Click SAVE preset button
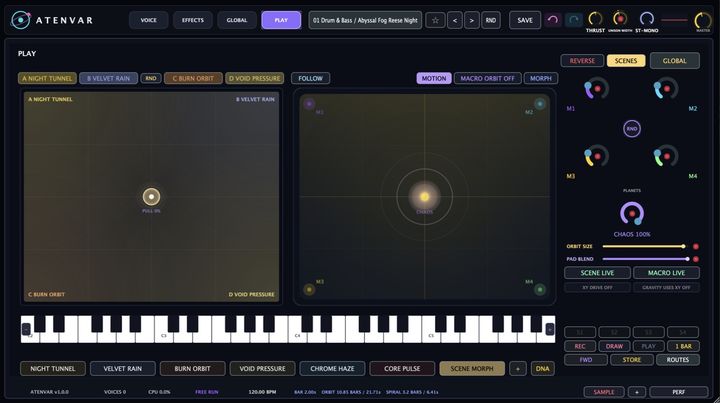The height and width of the screenshot is (403, 720). pos(525,20)
